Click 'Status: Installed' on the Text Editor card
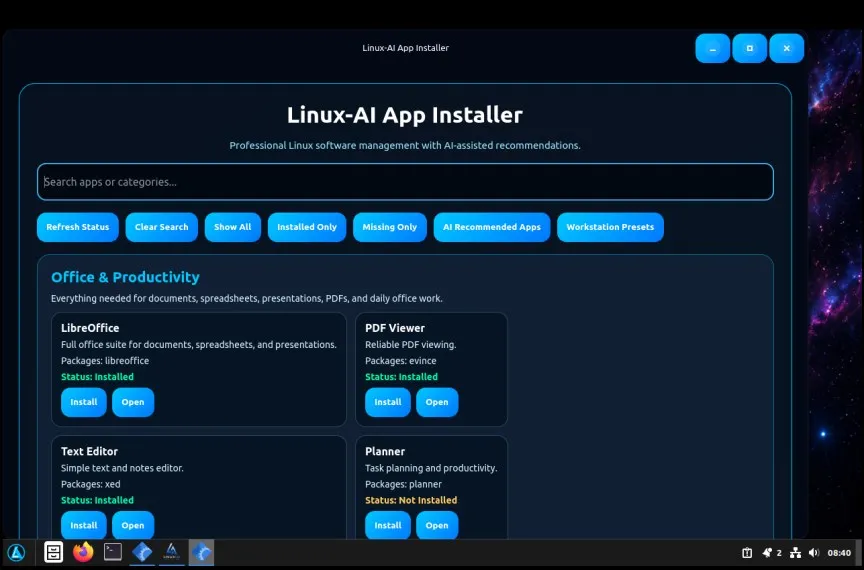The height and width of the screenshot is (570, 864). click(97, 501)
